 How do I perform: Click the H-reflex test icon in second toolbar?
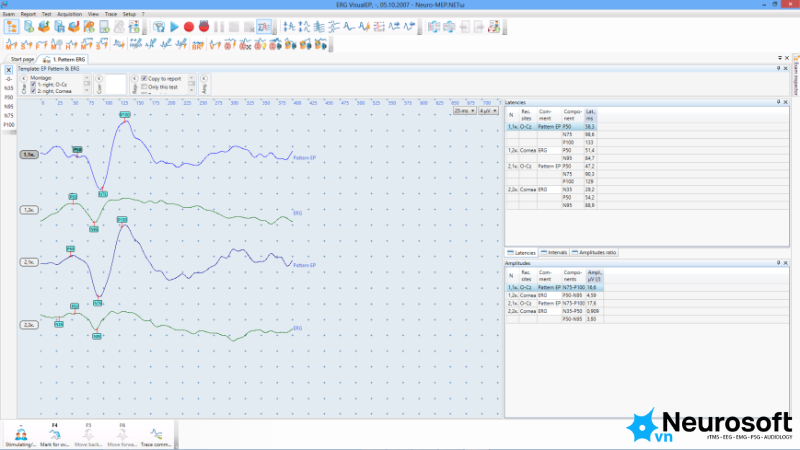coord(71,45)
